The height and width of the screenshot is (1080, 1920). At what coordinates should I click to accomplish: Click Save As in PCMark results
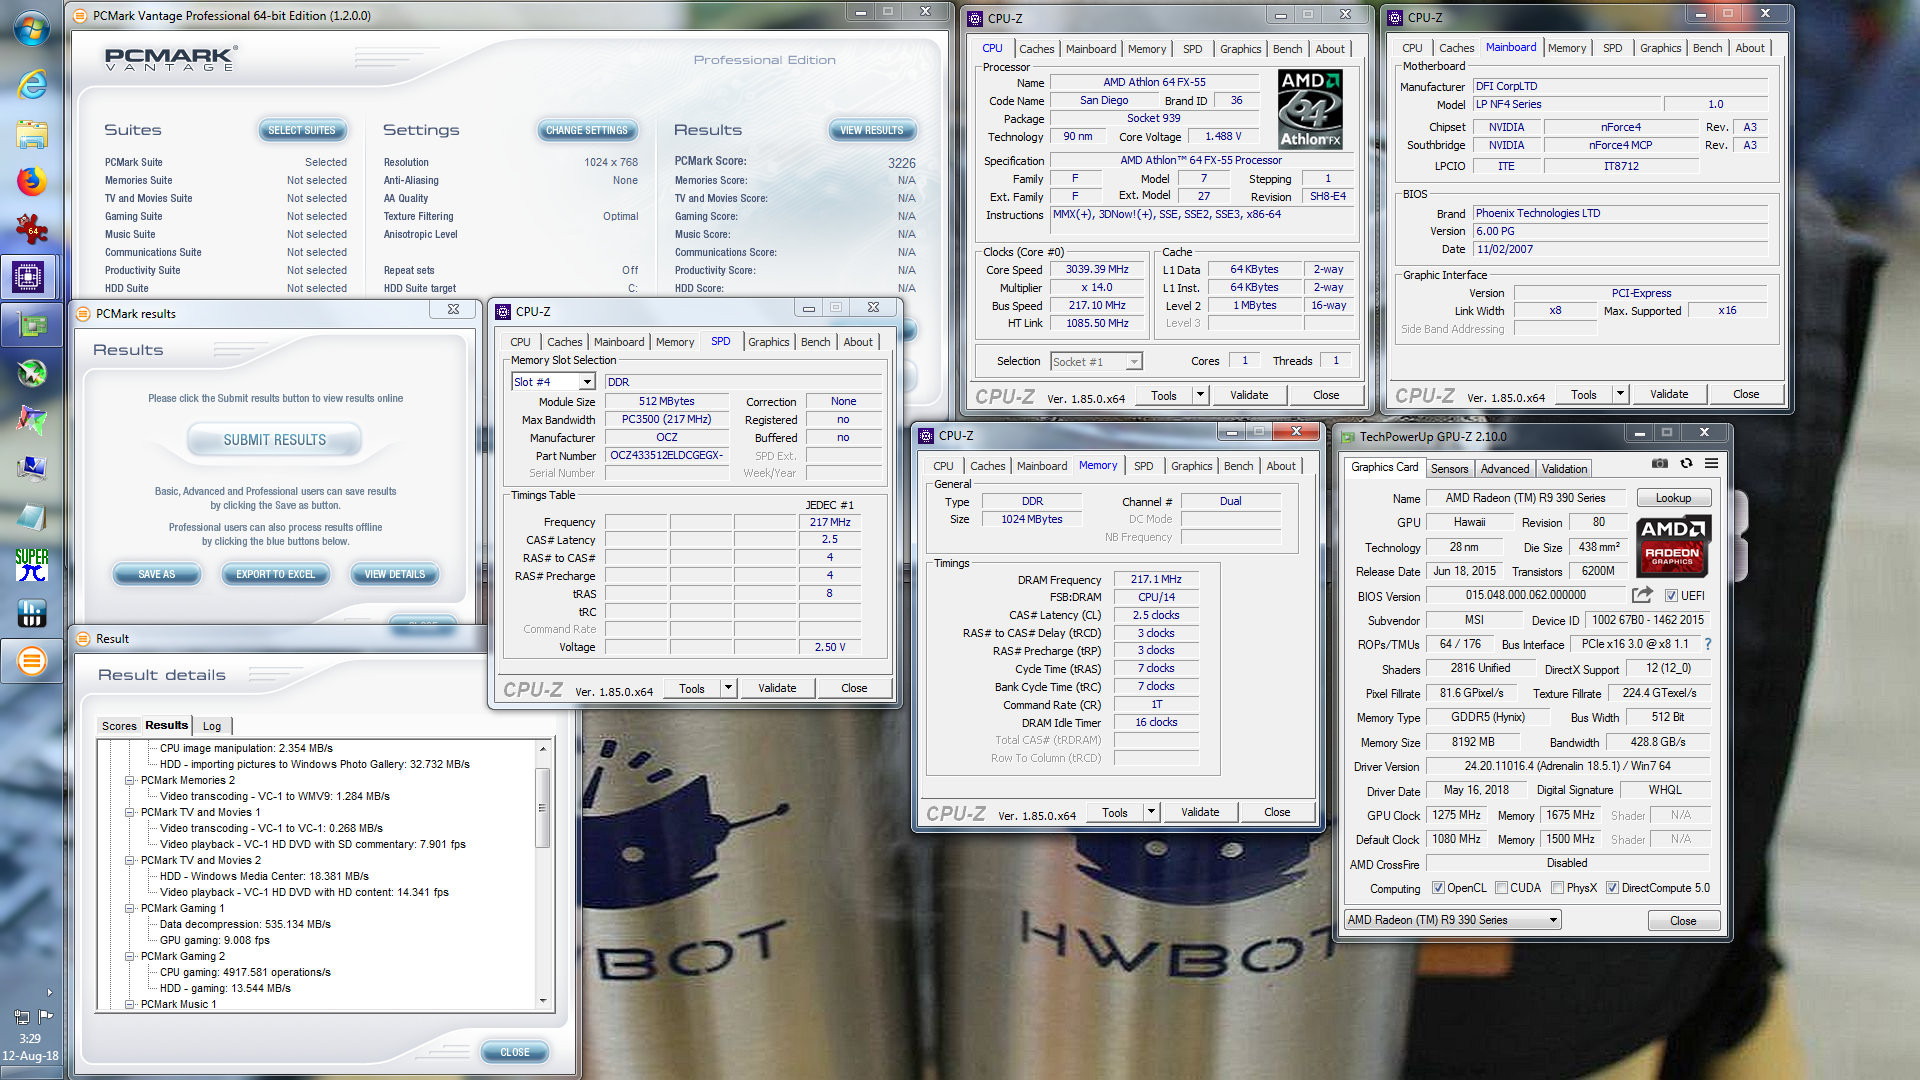point(156,574)
